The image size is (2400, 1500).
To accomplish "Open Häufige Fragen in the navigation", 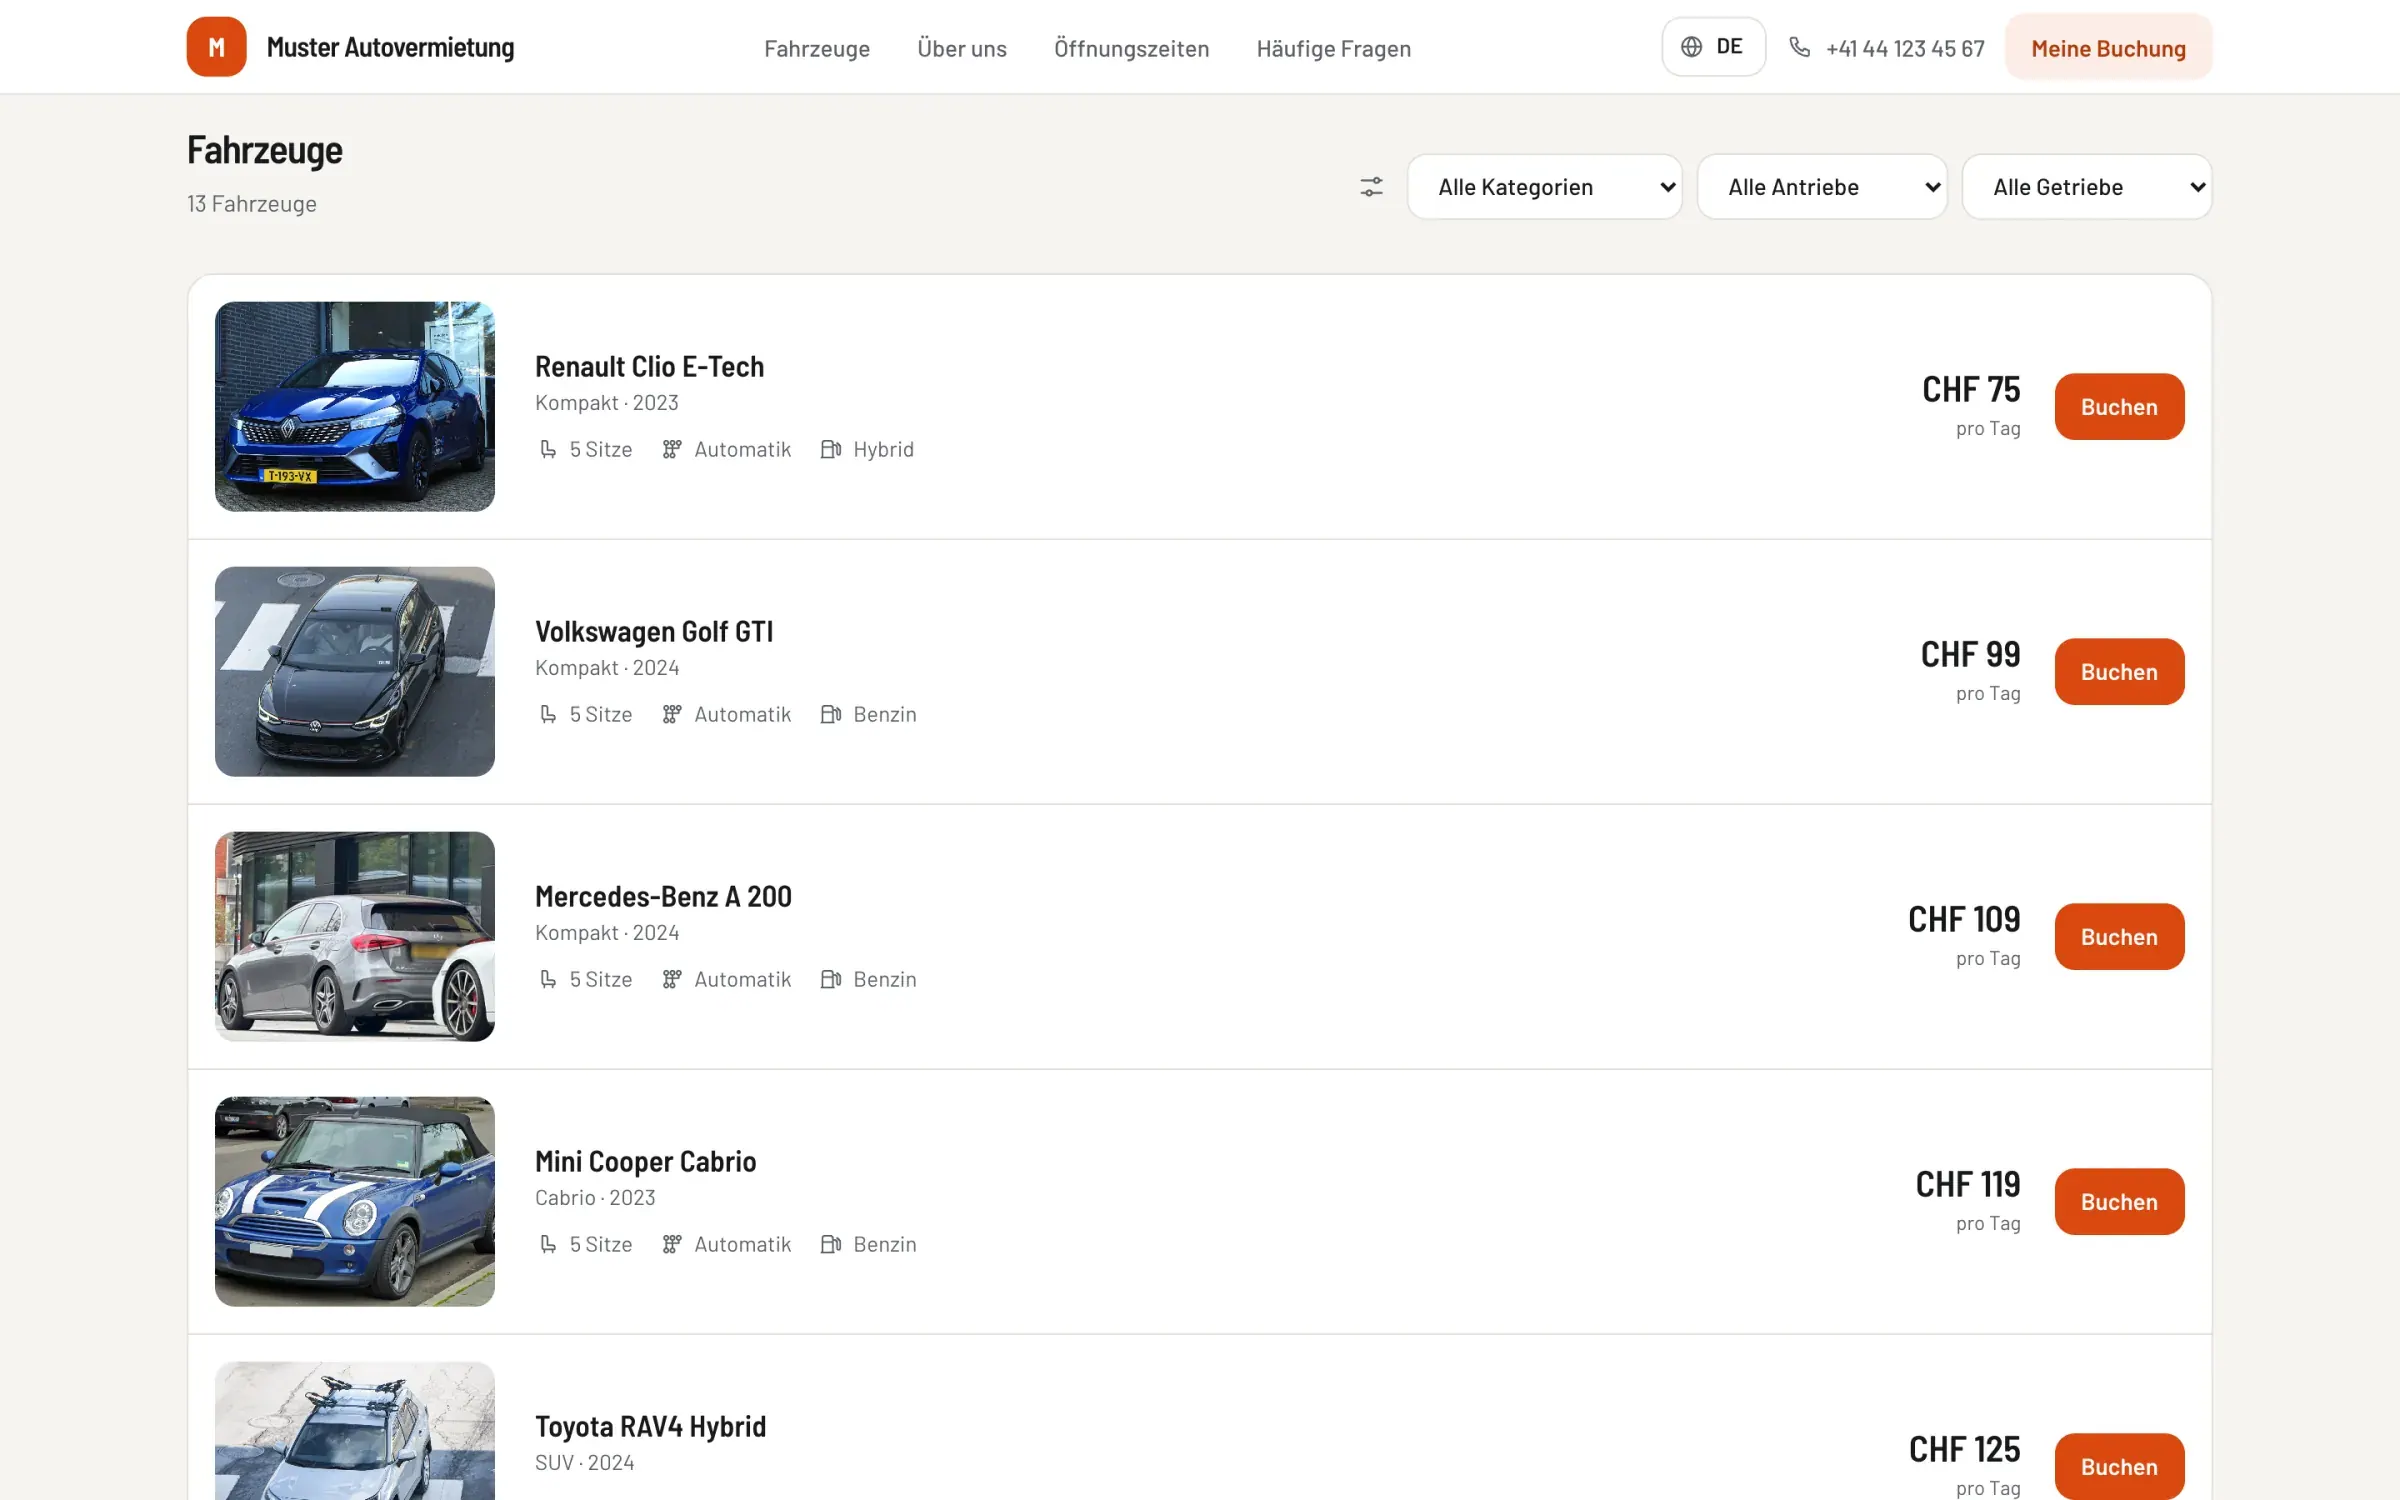I will tap(1334, 48).
